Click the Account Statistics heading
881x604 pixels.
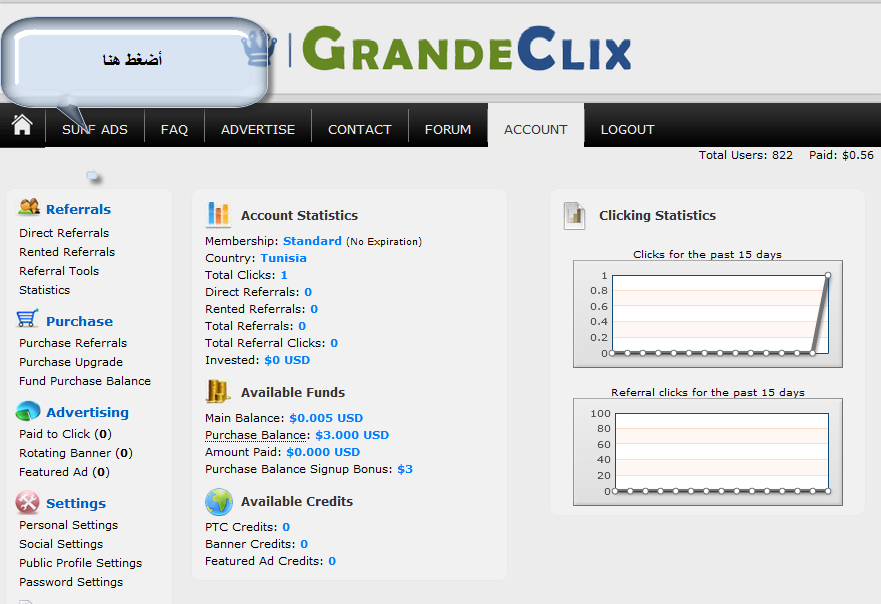(299, 215)
